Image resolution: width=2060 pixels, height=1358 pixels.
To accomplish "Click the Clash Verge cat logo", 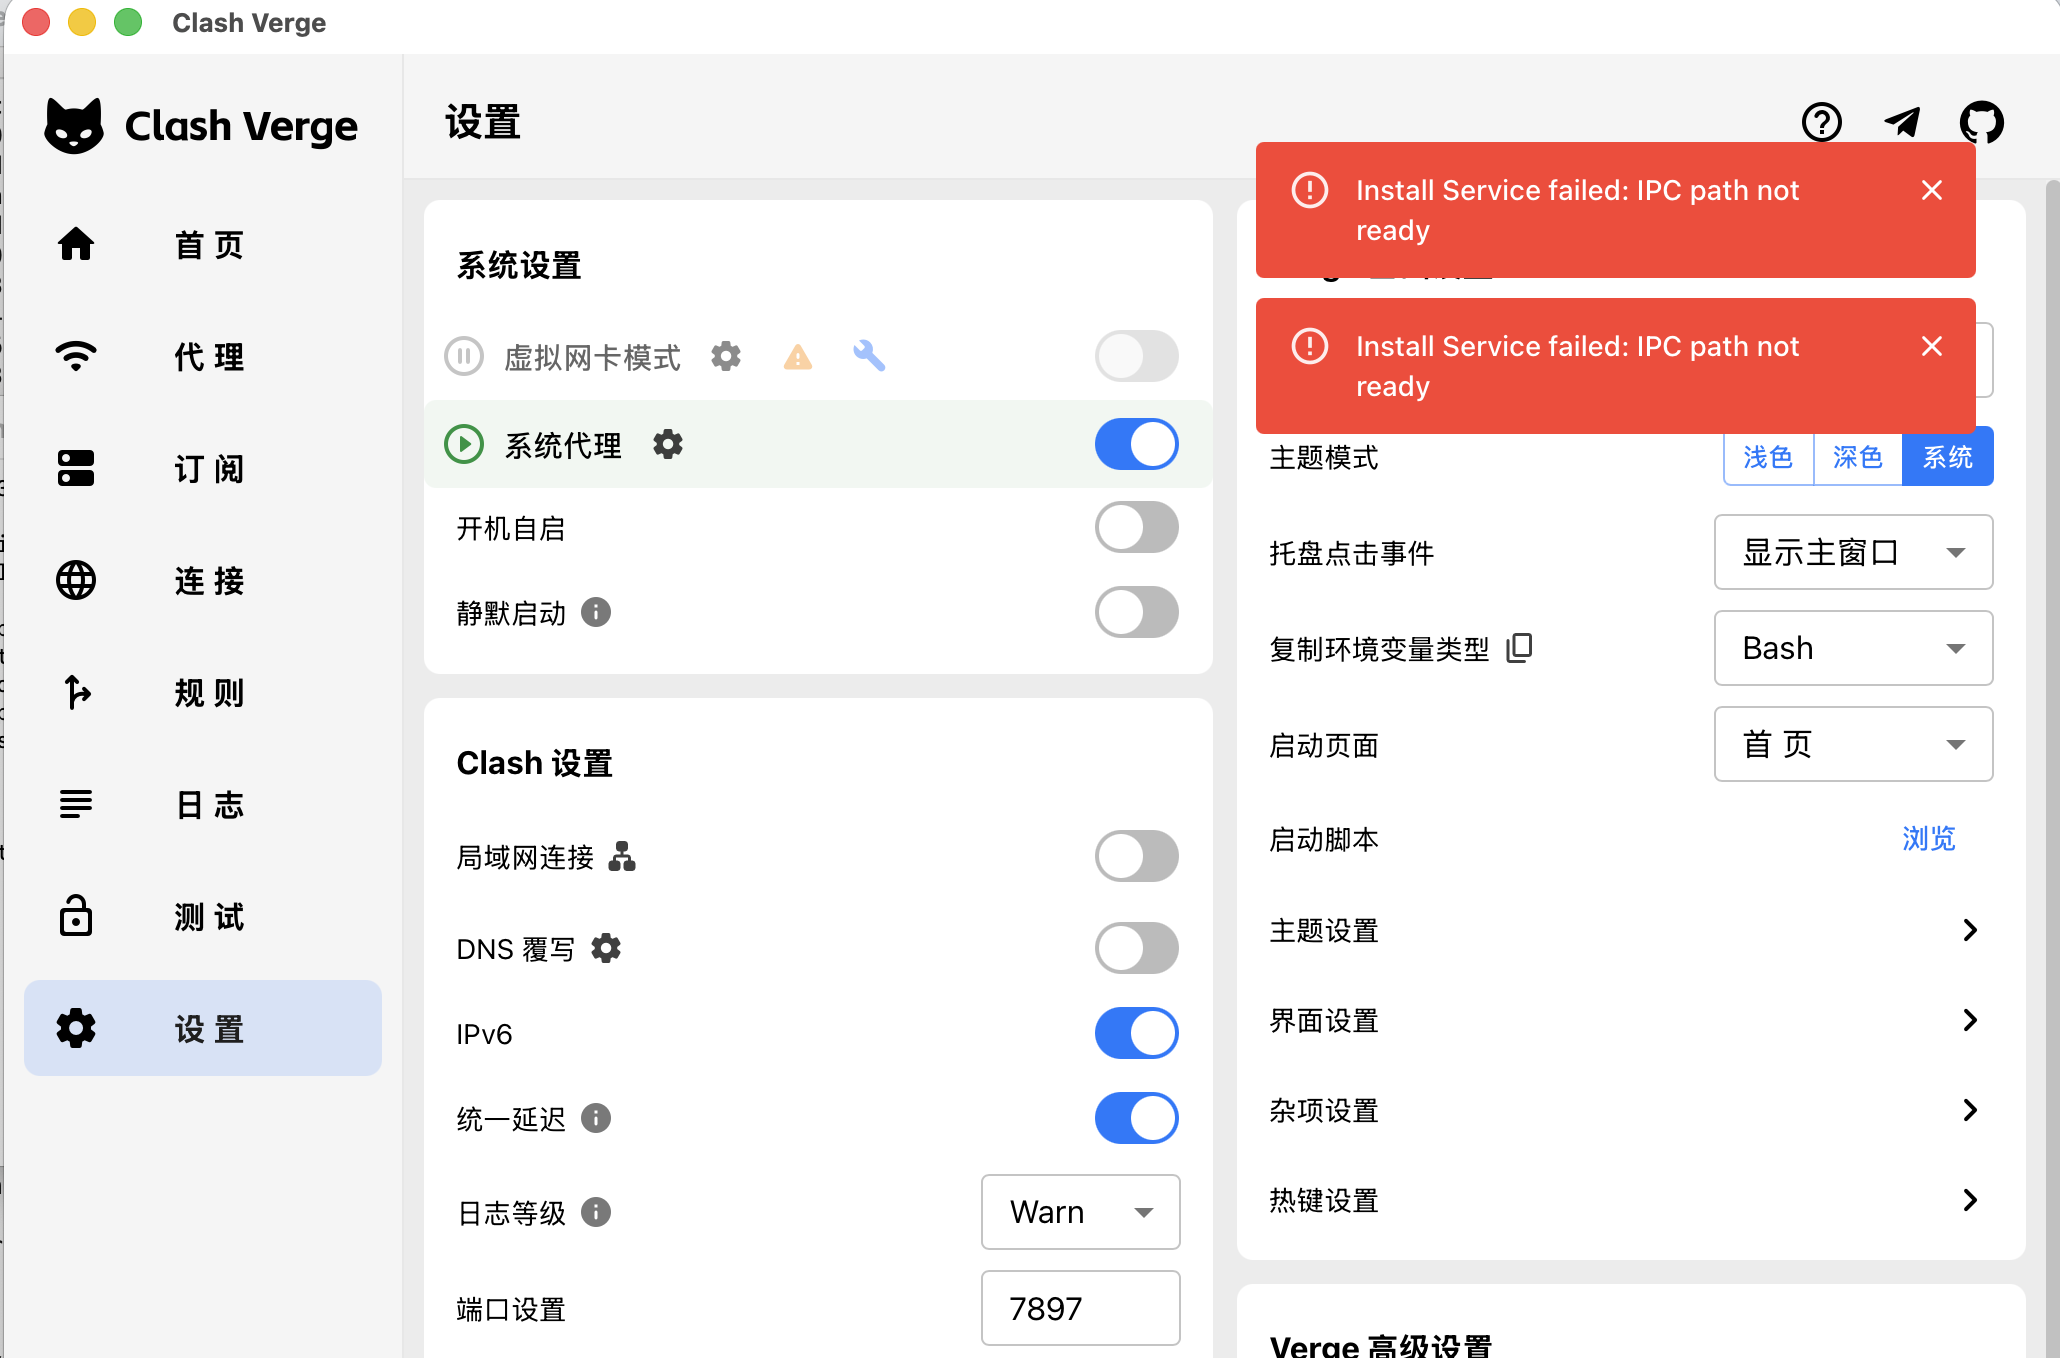I will [74, 126].
